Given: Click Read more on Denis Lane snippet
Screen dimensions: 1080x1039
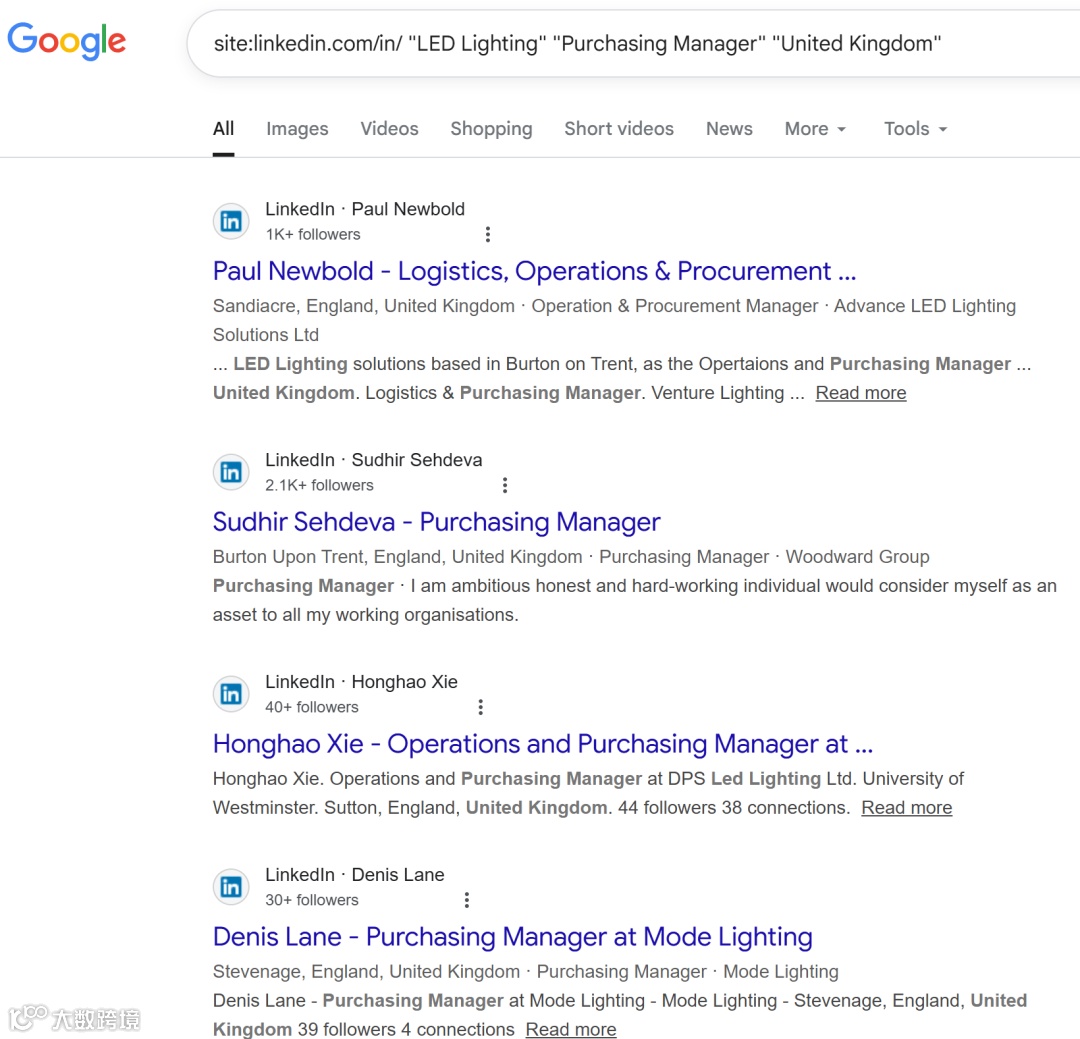Looking at the screenshot, I should point(570,1029).
